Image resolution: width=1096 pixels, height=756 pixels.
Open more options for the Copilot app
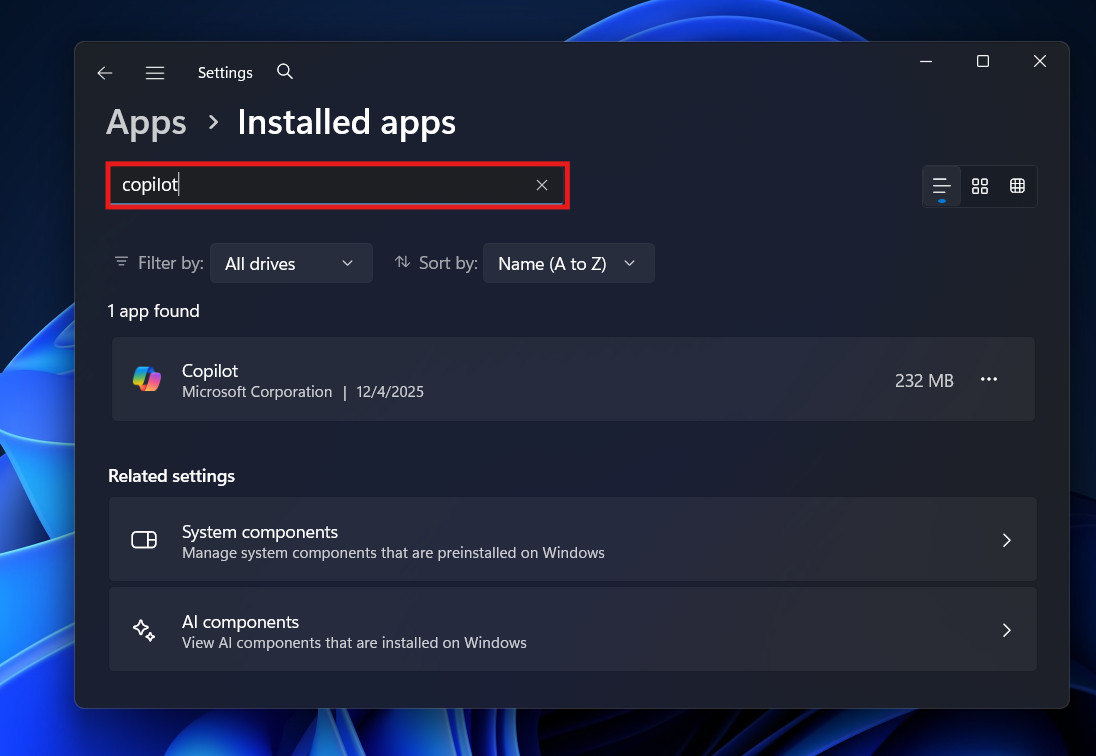coord(989,379)
